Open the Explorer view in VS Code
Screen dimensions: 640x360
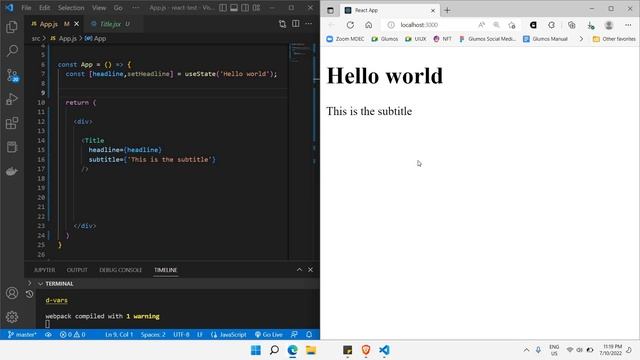coord(12,27)
